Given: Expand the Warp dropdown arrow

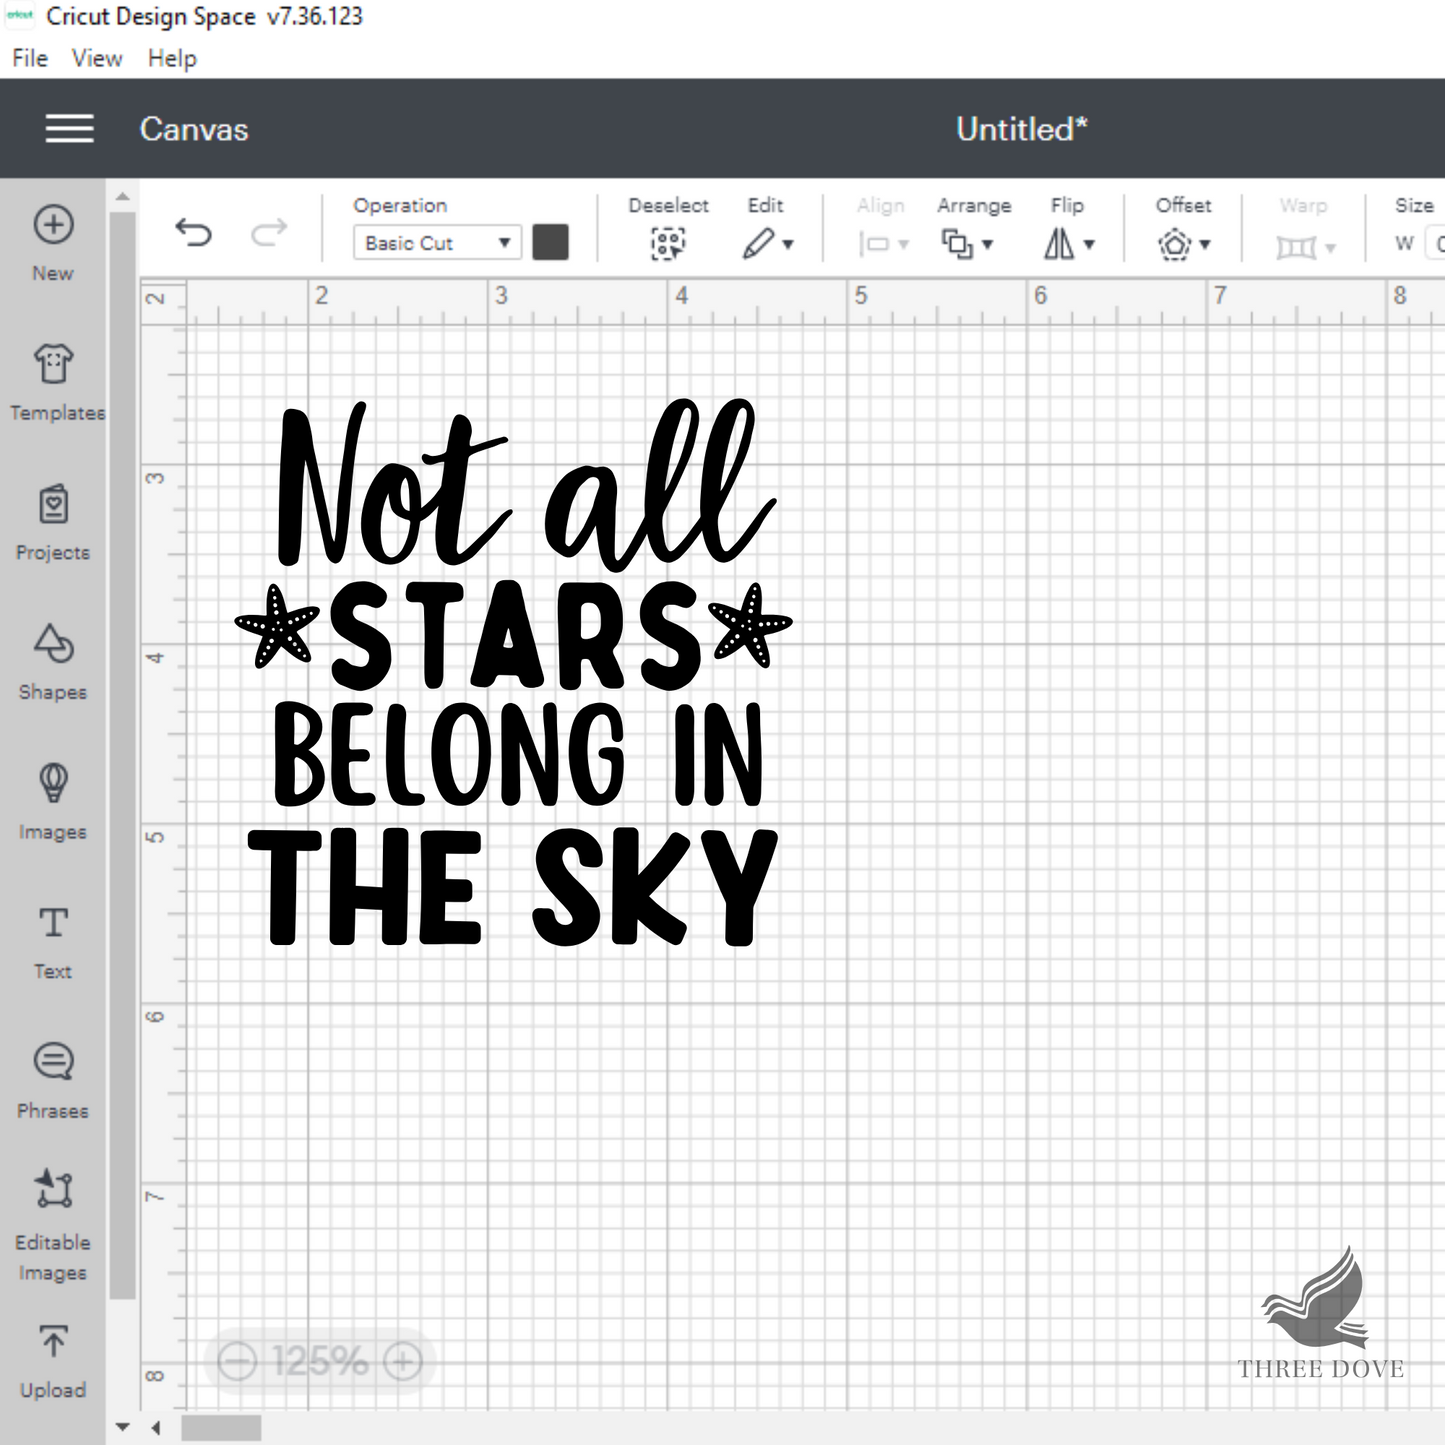Looking at the screenshot, I should [x=1330, y=247].
